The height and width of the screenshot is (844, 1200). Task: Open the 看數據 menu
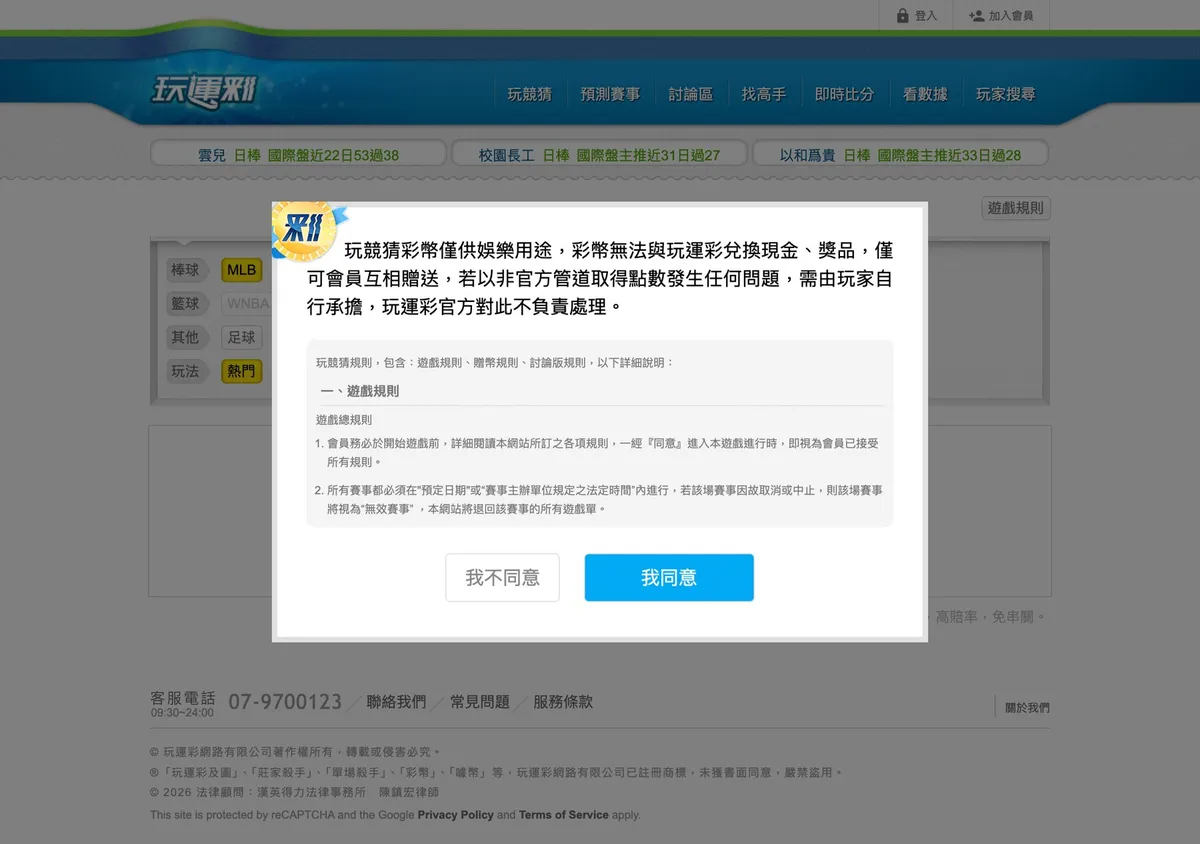click(x=925, y=94)
